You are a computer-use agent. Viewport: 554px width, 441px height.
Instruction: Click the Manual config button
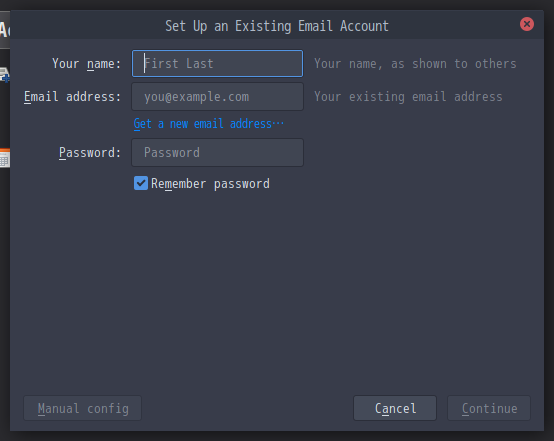pos(83,408)
